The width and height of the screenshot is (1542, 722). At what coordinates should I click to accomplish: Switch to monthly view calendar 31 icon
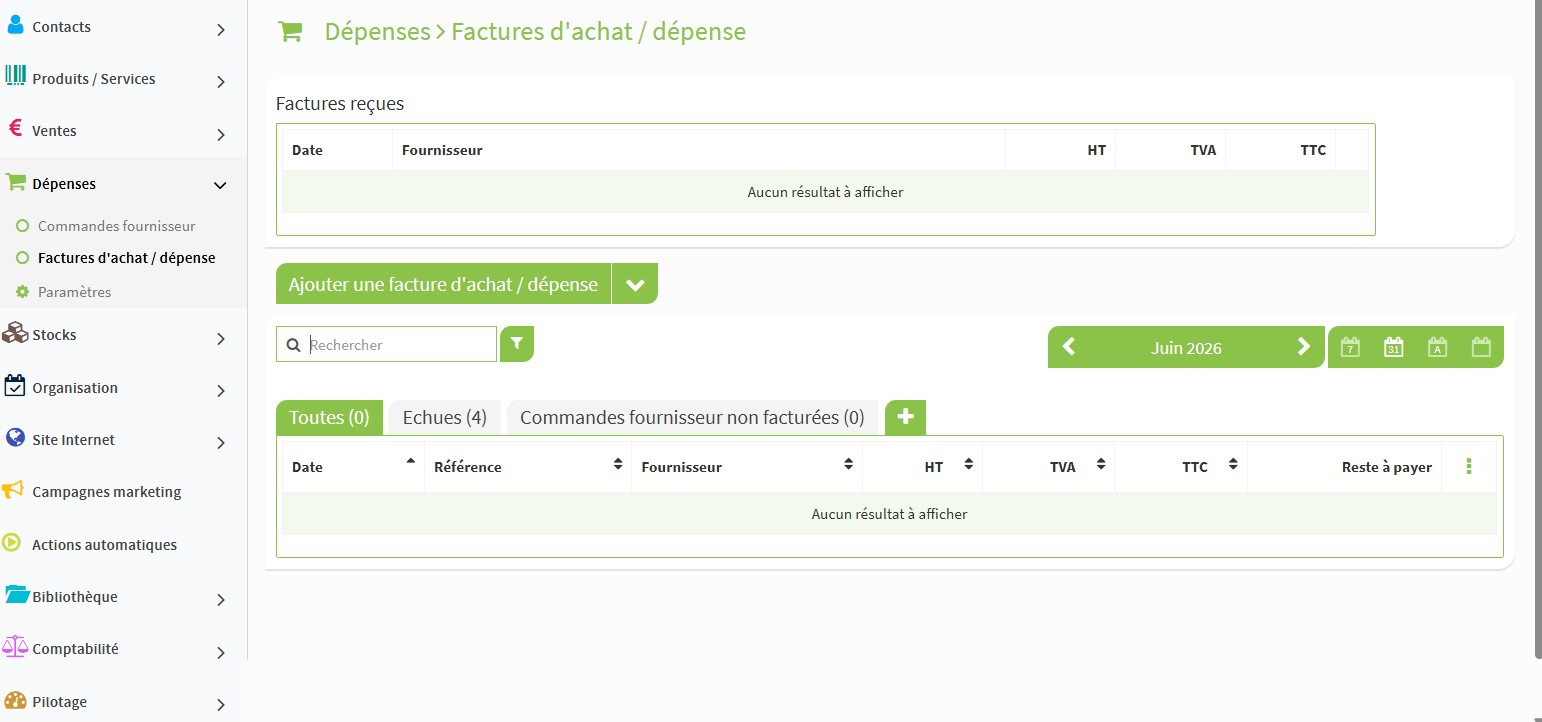point(1393,347)
